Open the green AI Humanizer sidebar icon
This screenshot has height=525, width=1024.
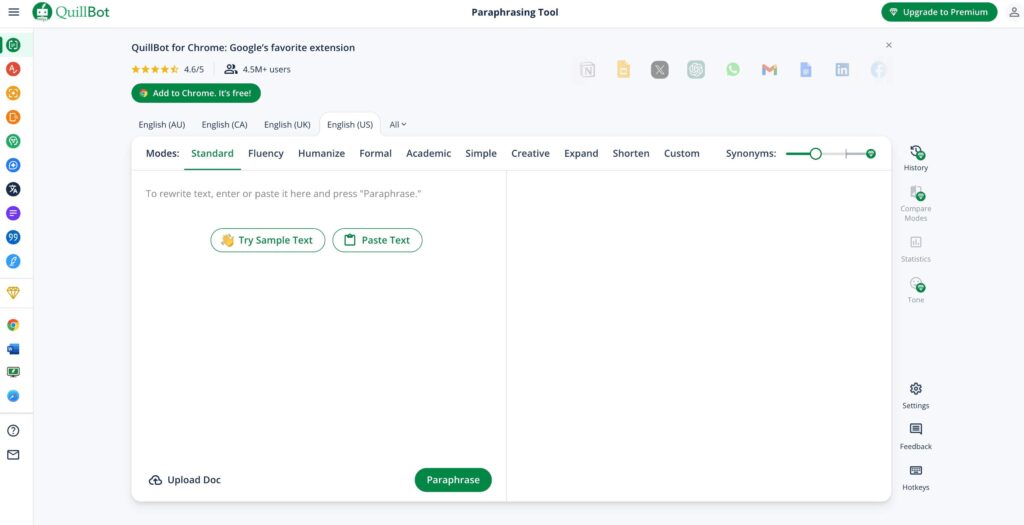click(13, 141)
